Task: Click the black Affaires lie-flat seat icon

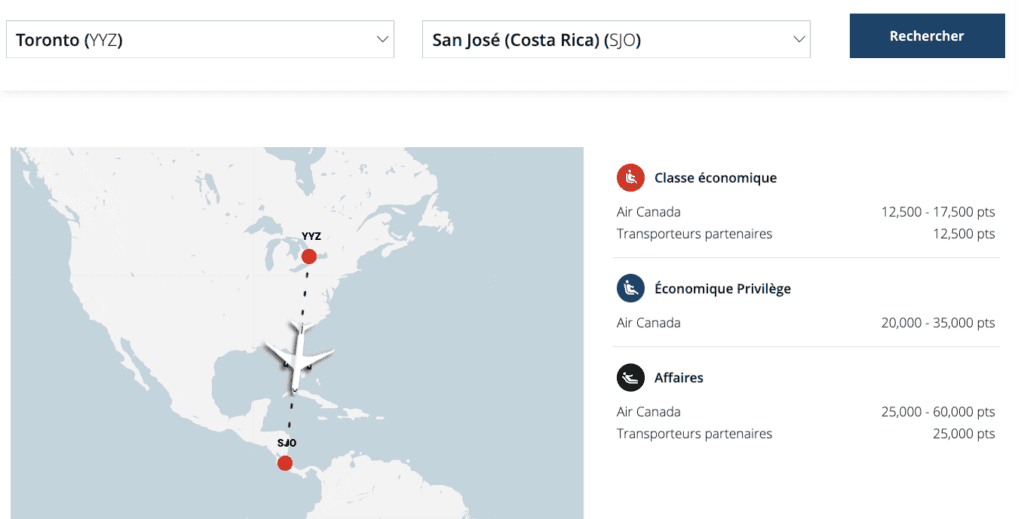Action: pos(630,378)
